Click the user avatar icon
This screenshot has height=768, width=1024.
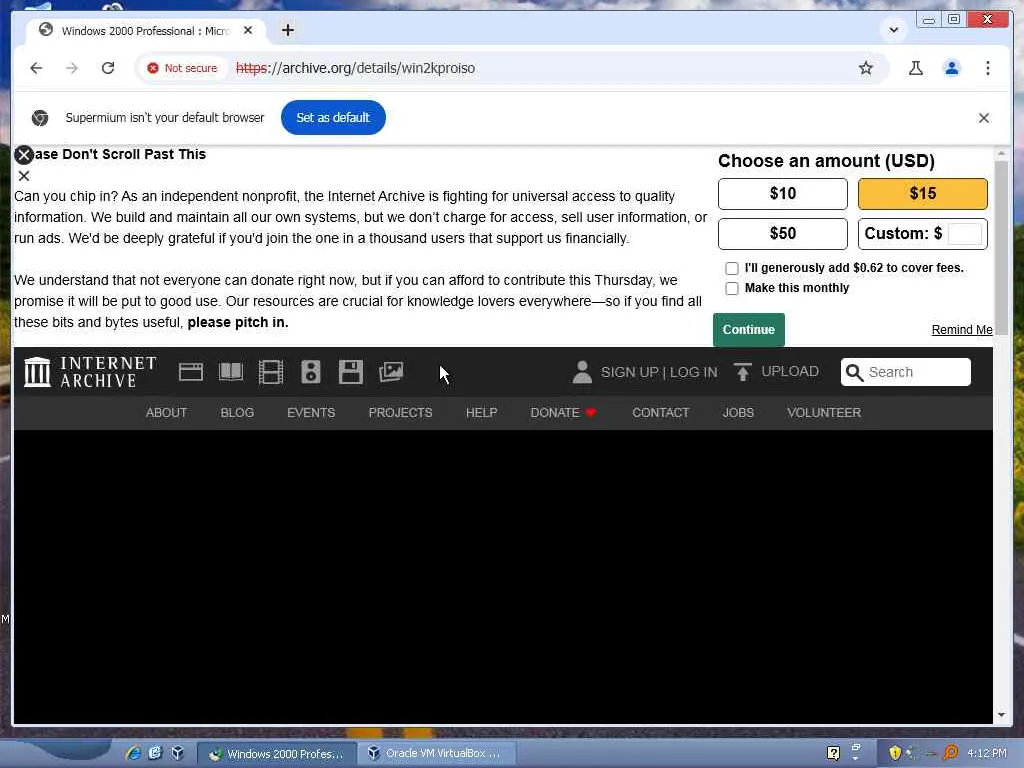pos(582,372)
